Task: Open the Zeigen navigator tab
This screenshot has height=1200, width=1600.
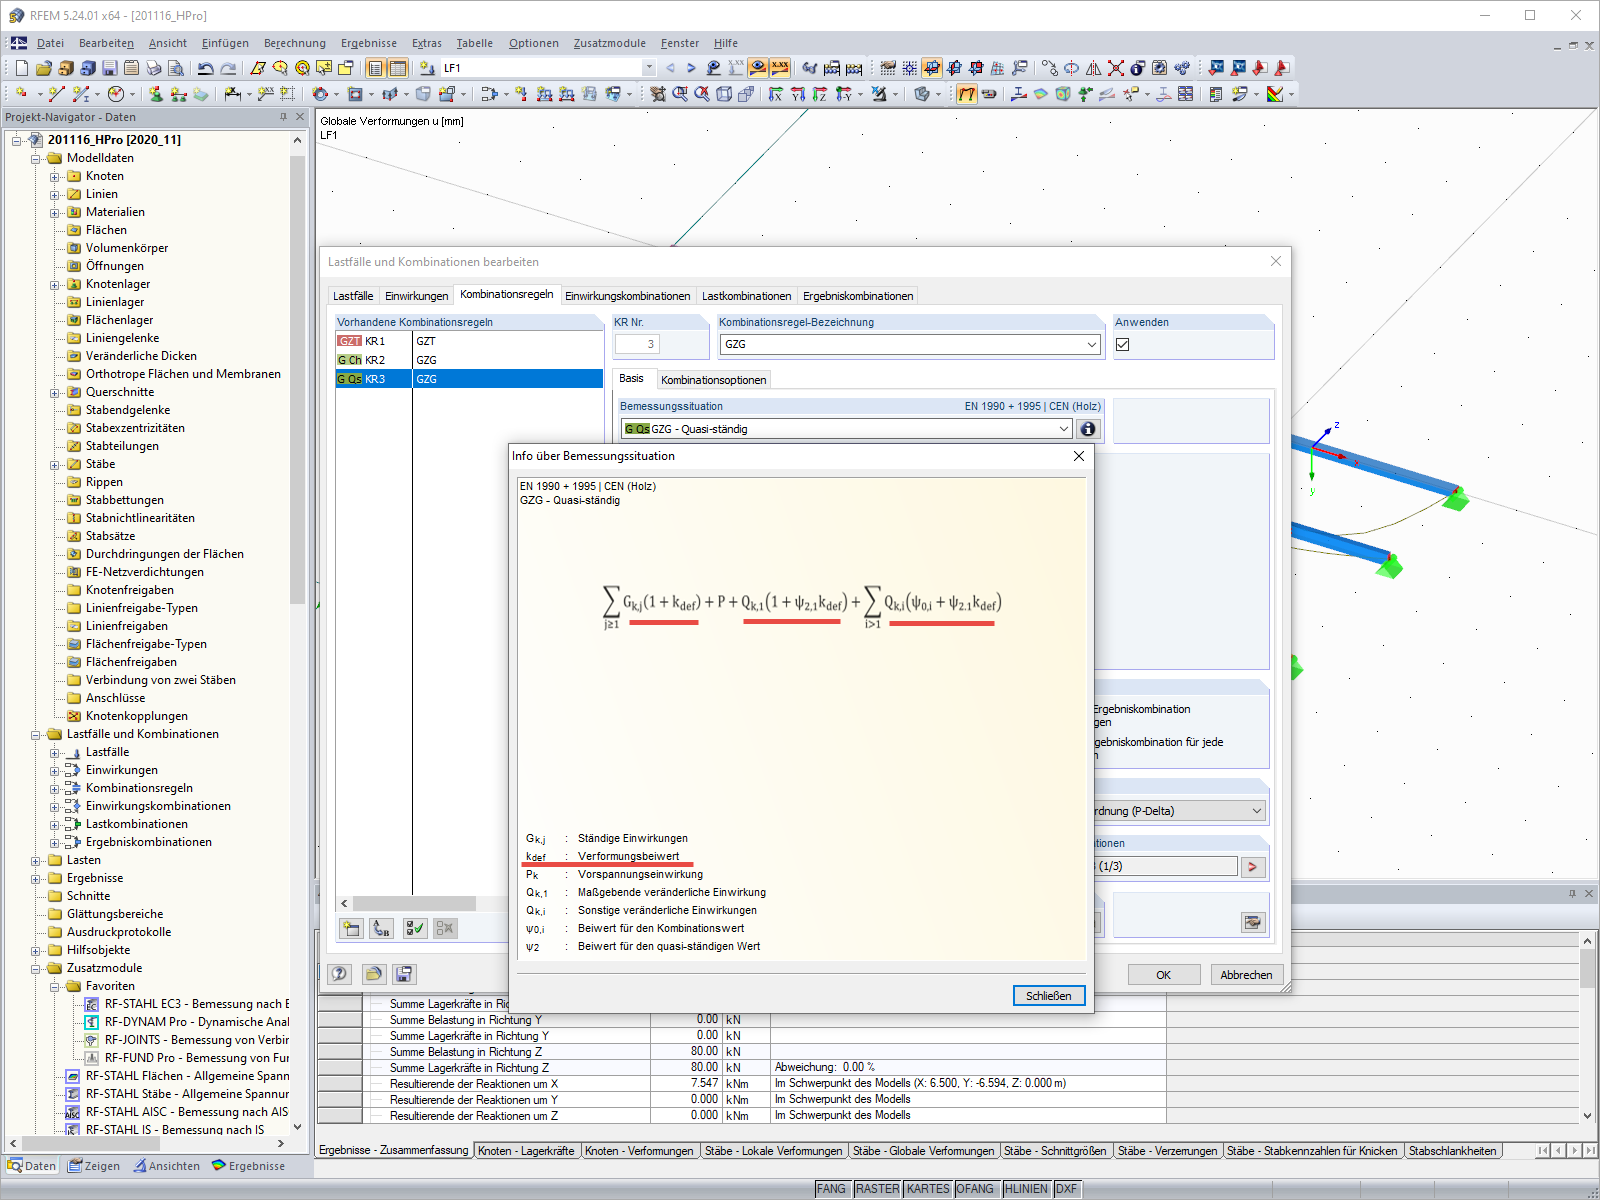Action: point(94,1166)
